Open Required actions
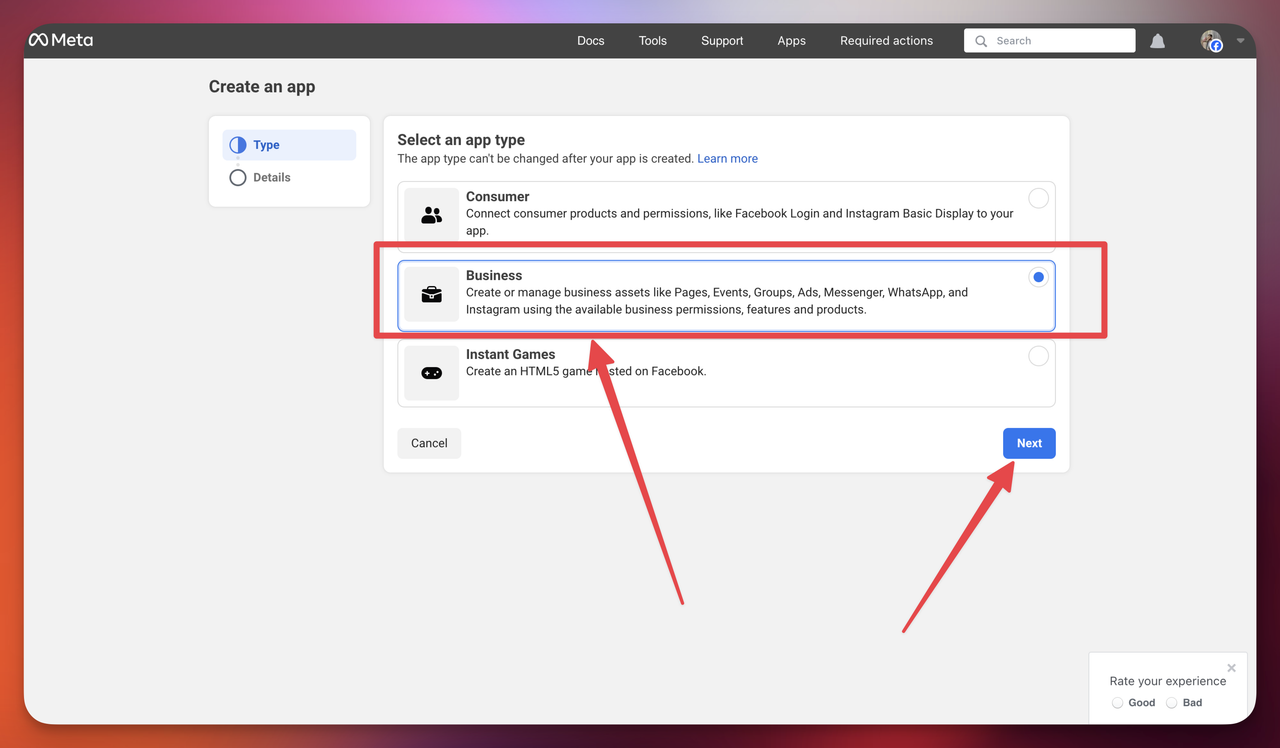This screenshot has width=1280, height=748. pos(886,41)
